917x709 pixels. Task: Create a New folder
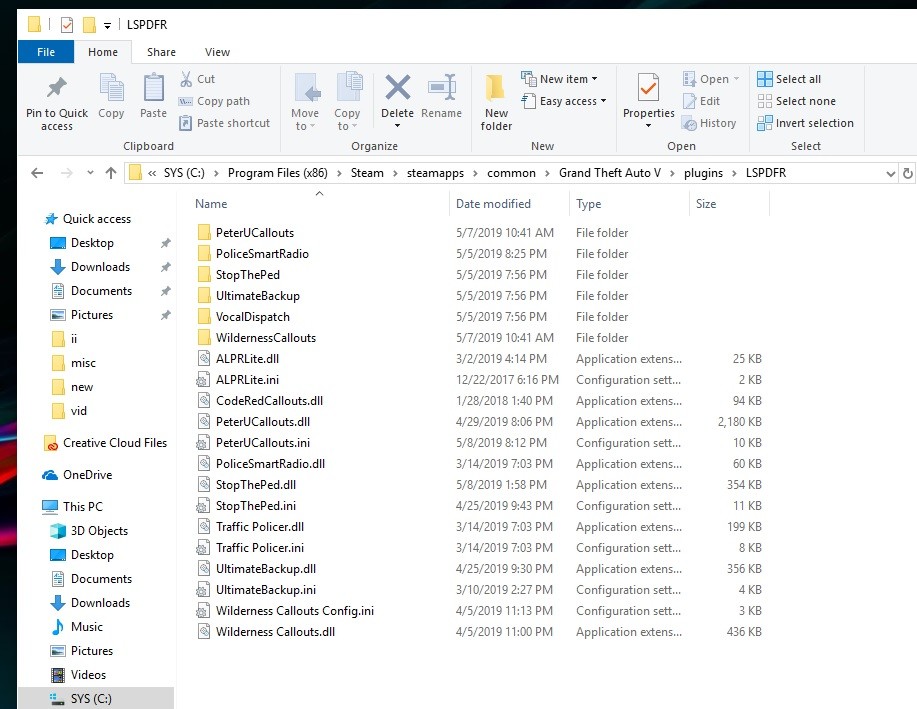tap(496, 102)
